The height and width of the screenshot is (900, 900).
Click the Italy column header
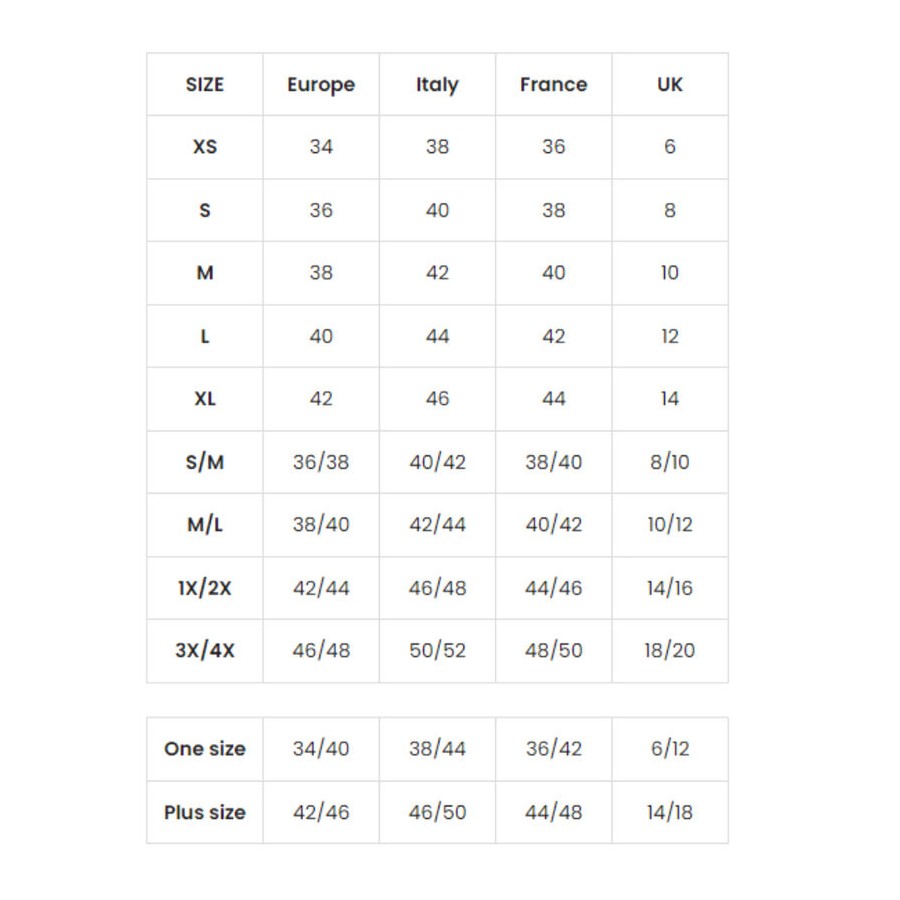point(437,85)
